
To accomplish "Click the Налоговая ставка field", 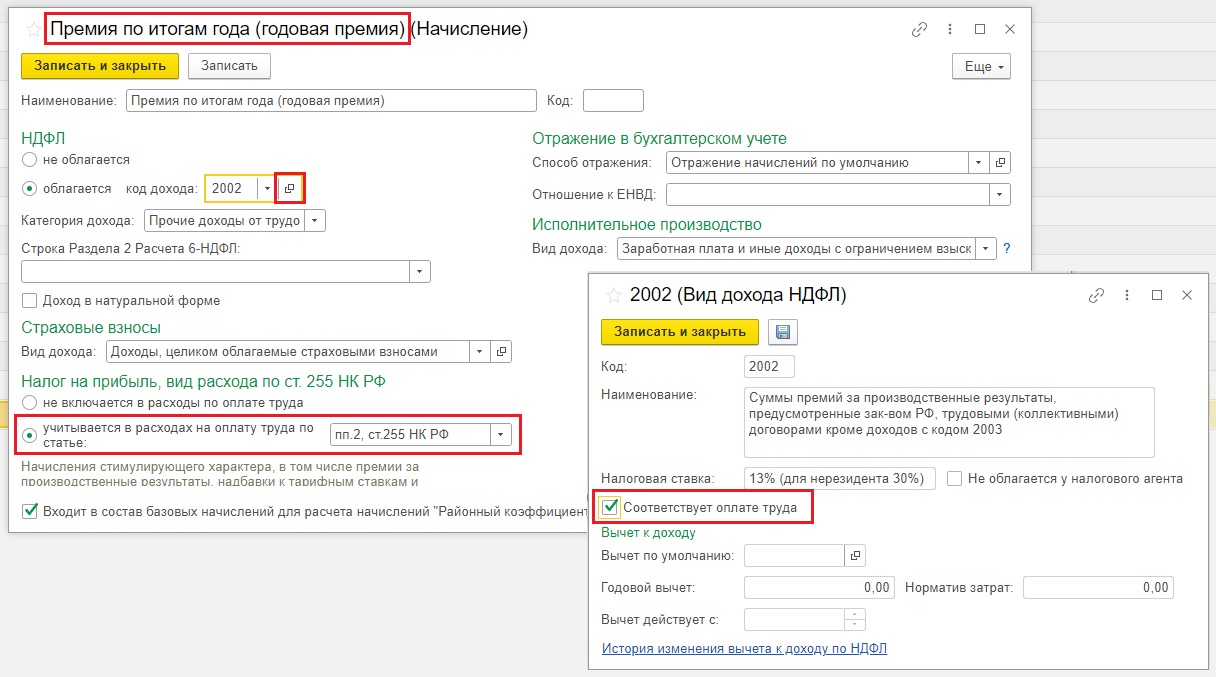I will click(840, 478).
